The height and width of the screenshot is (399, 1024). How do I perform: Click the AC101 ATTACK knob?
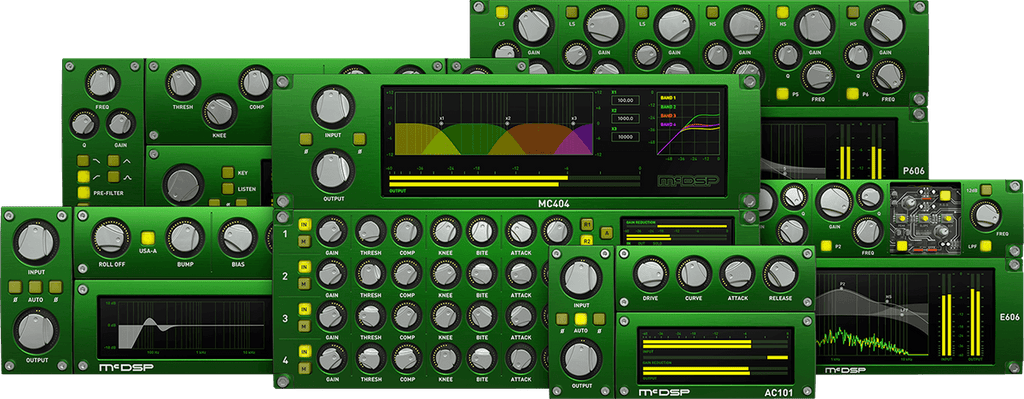coord(737,274)
